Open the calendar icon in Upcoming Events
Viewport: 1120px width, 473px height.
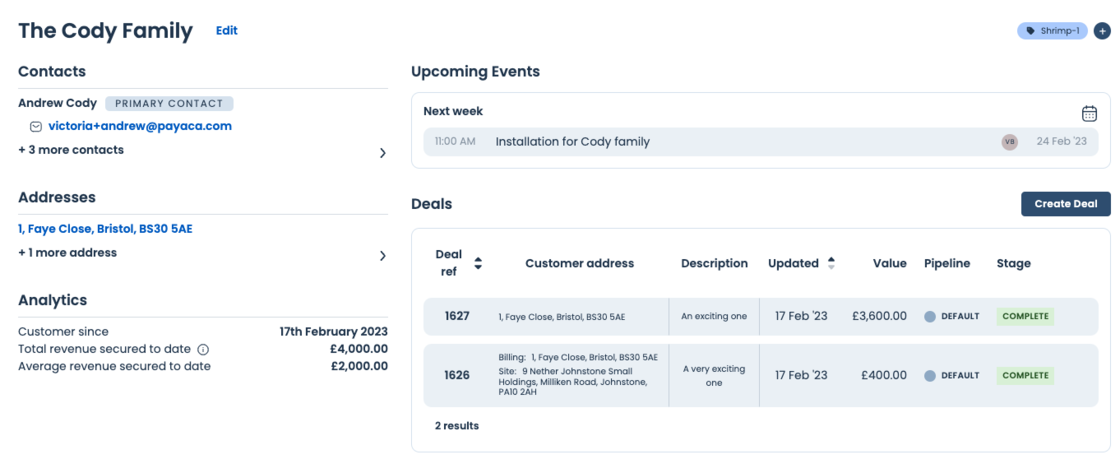(x=1089, y=113)
